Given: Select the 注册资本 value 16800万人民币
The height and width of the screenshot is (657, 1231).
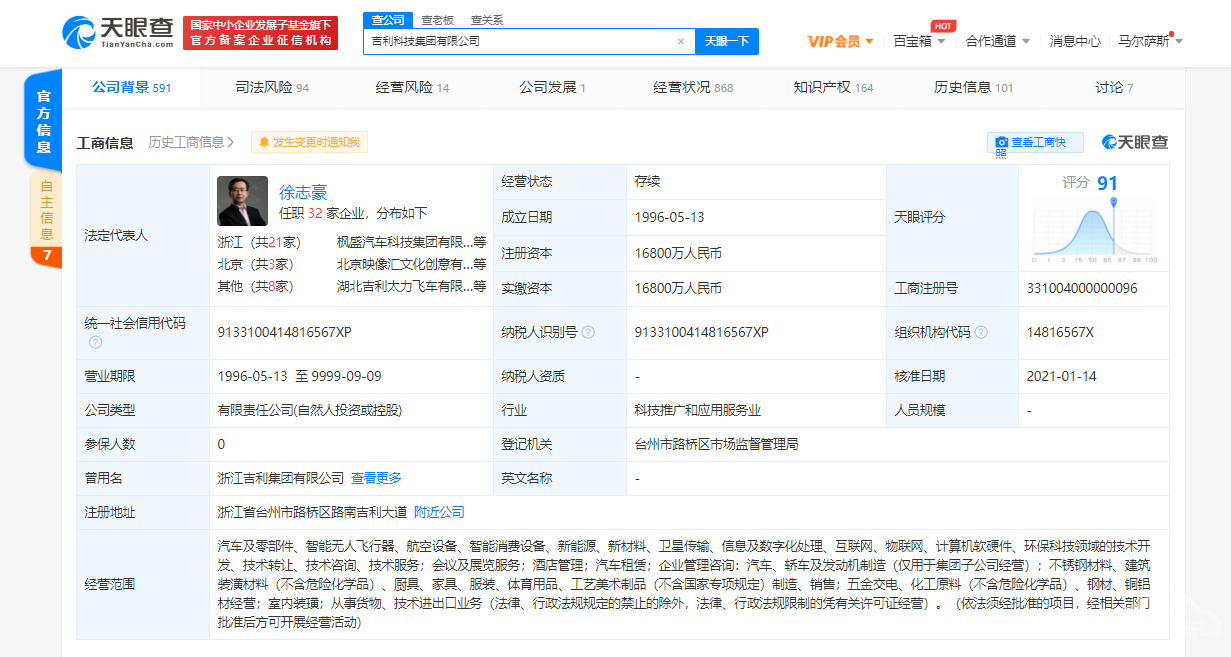Looking at the screenshot, I should 678,253.
